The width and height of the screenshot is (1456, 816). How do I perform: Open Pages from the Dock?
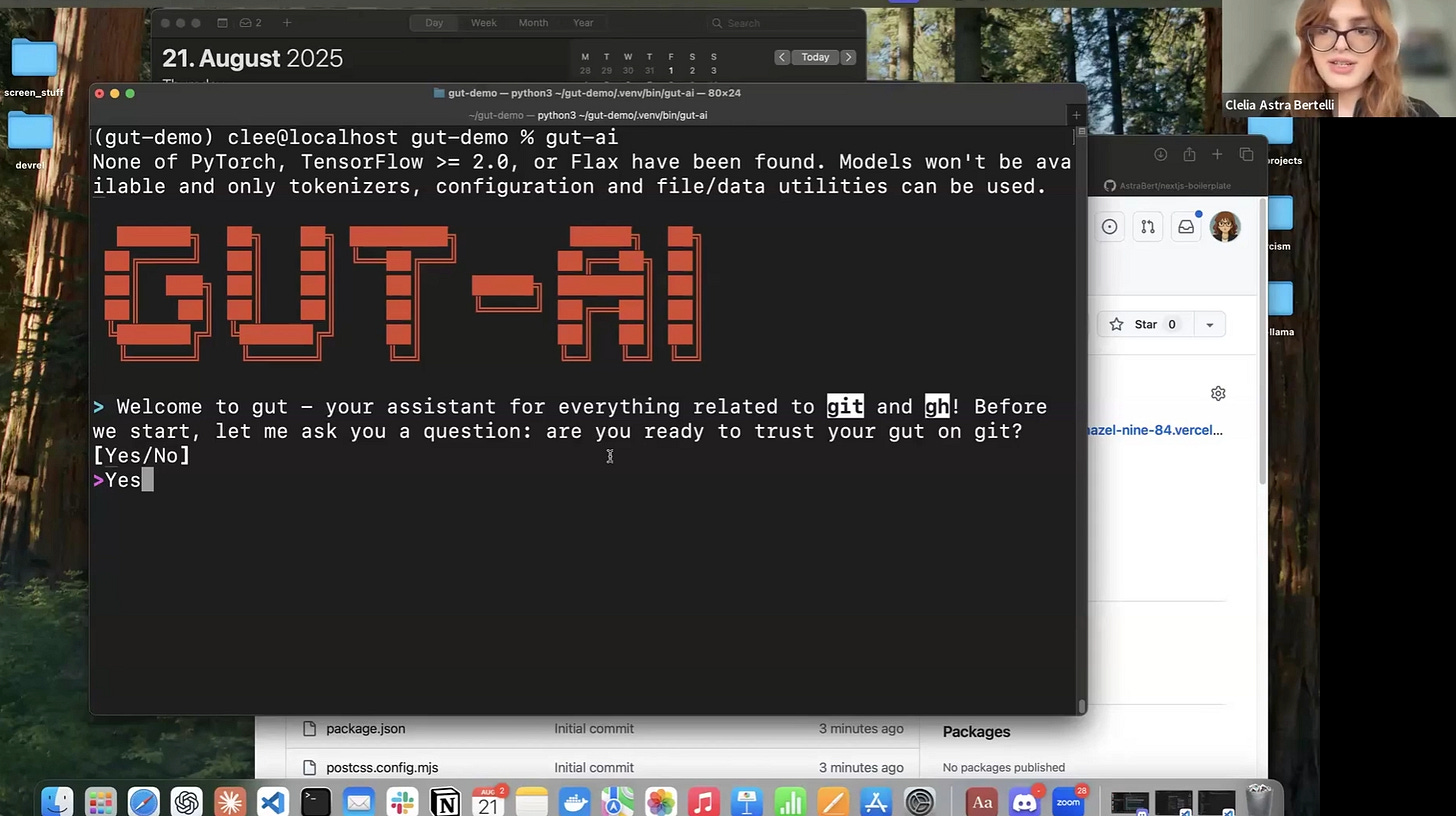[x=833, y=802]
